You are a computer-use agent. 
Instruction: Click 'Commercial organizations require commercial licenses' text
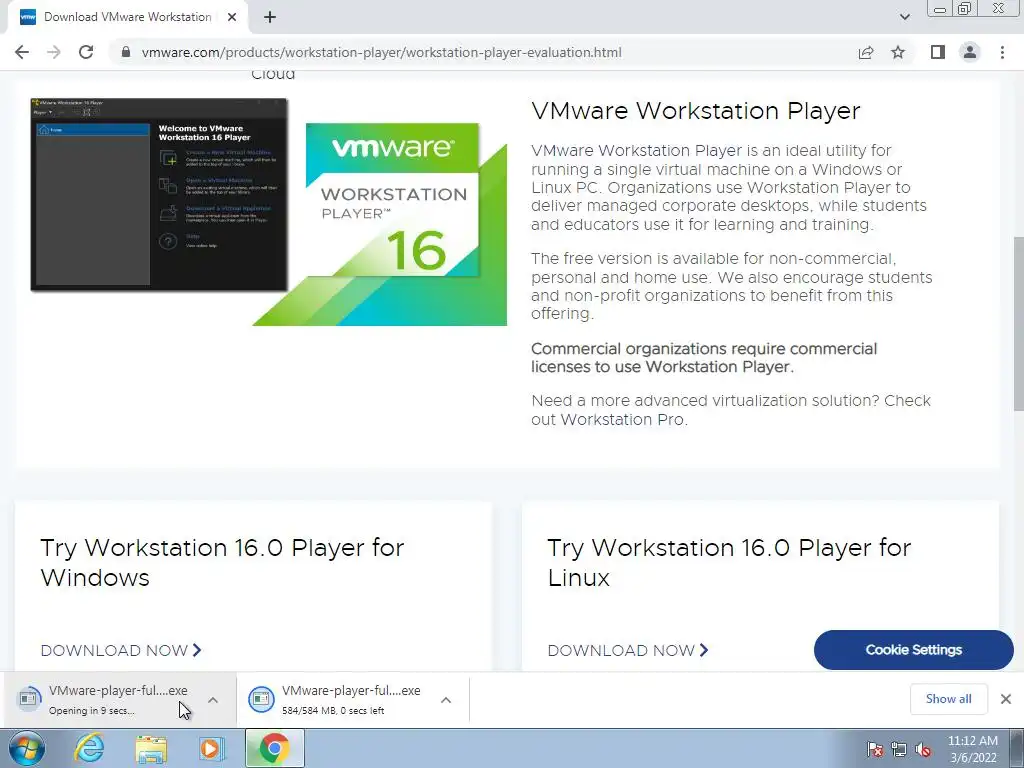pyautogui.click(x=704, y=357)
